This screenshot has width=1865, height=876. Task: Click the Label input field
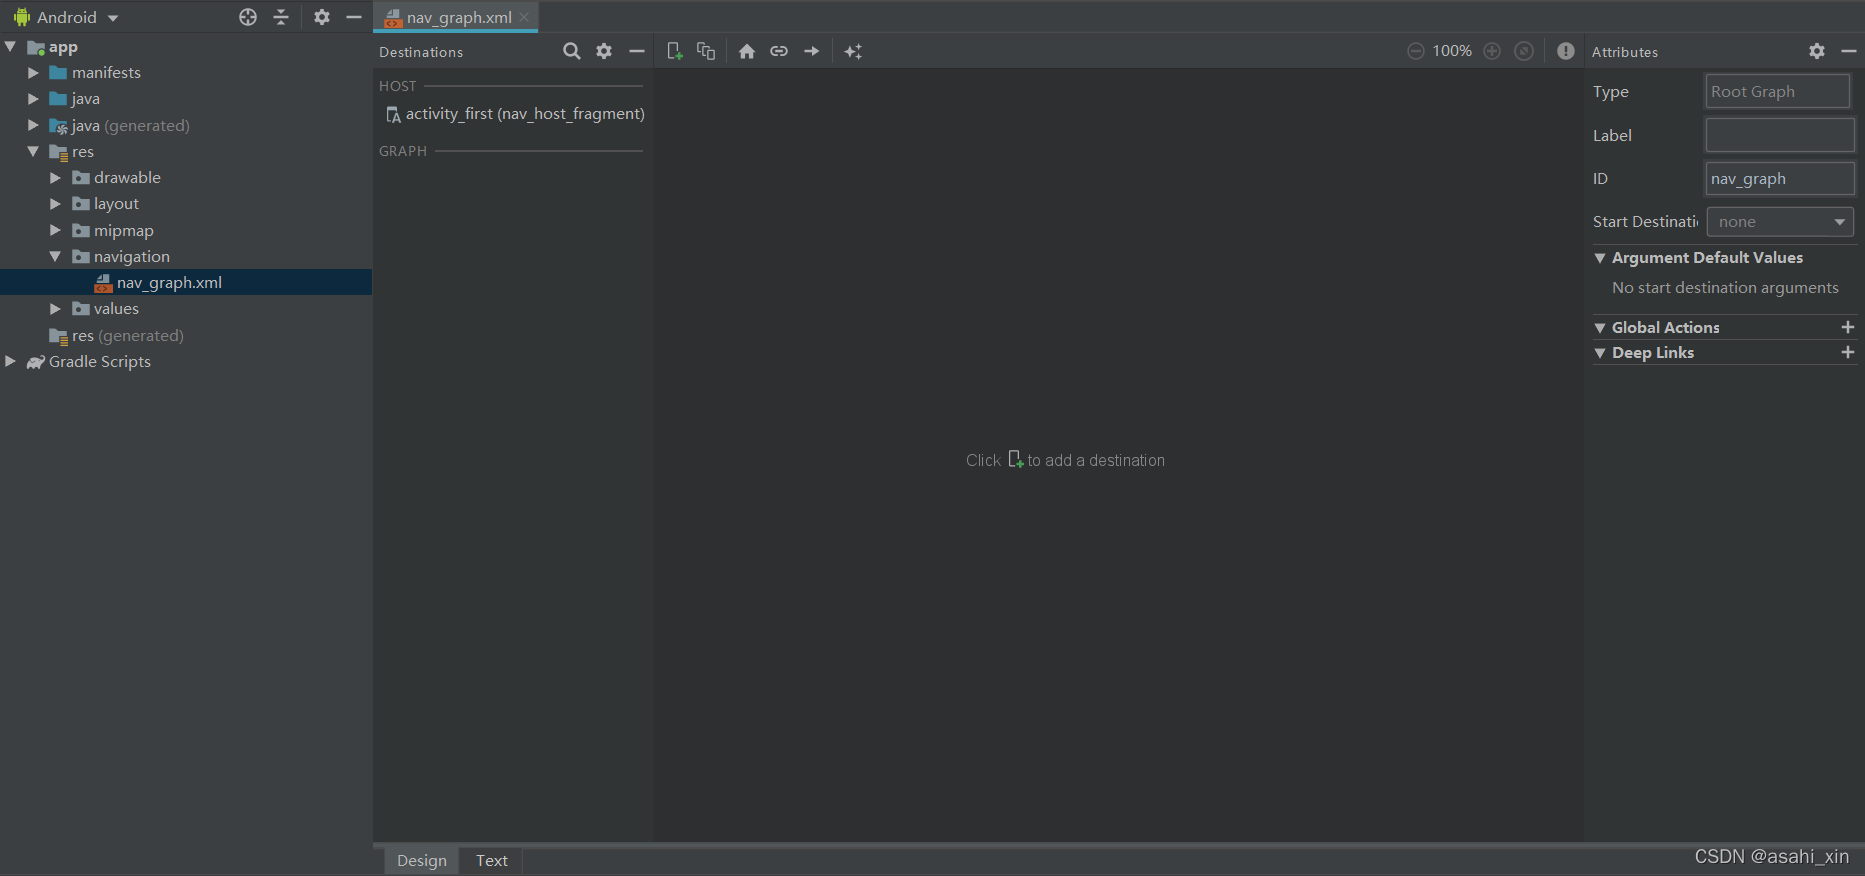point(1780,135)
